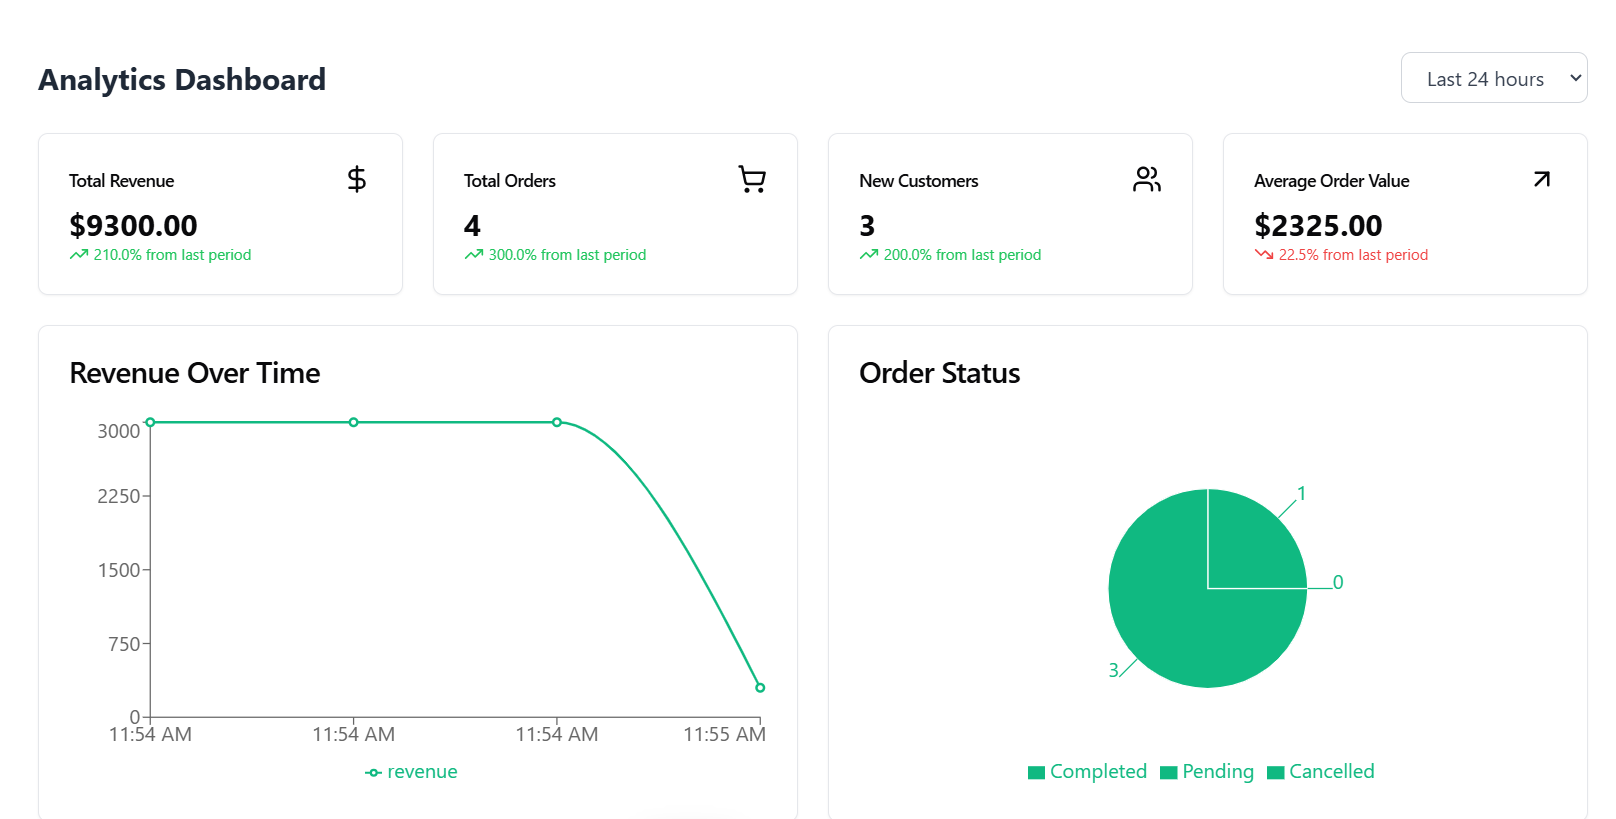Click the revenue legend marker icon
This screenshot has height=819, width=1616.
click(x=373, y=773)
